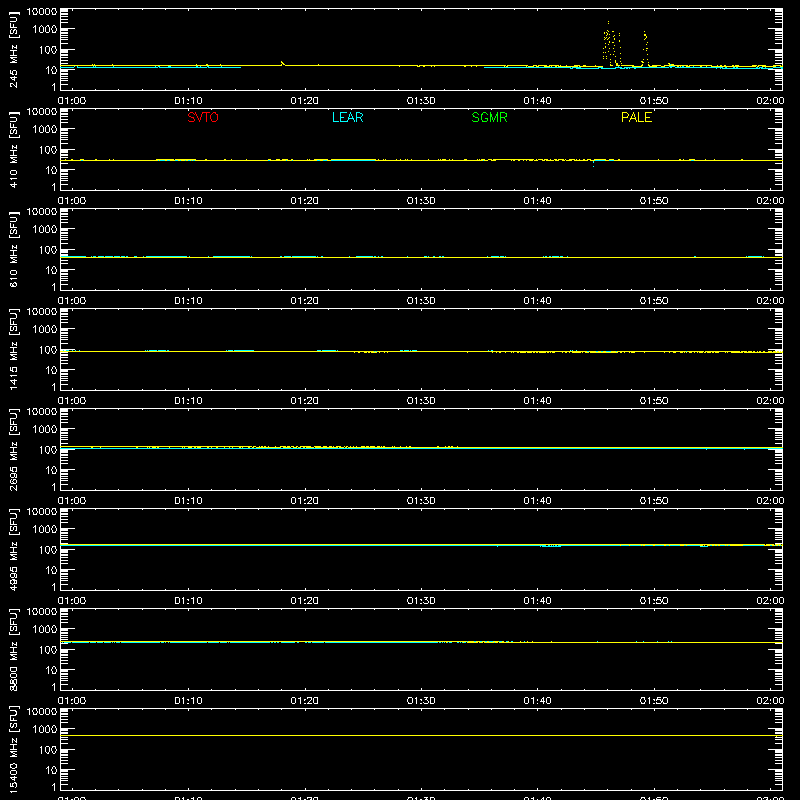The height and width of the screenshot is (800, 800).
Task: Click the 1000 y-axis value on the 15400 MHz plot
Action: click(45, 730)
